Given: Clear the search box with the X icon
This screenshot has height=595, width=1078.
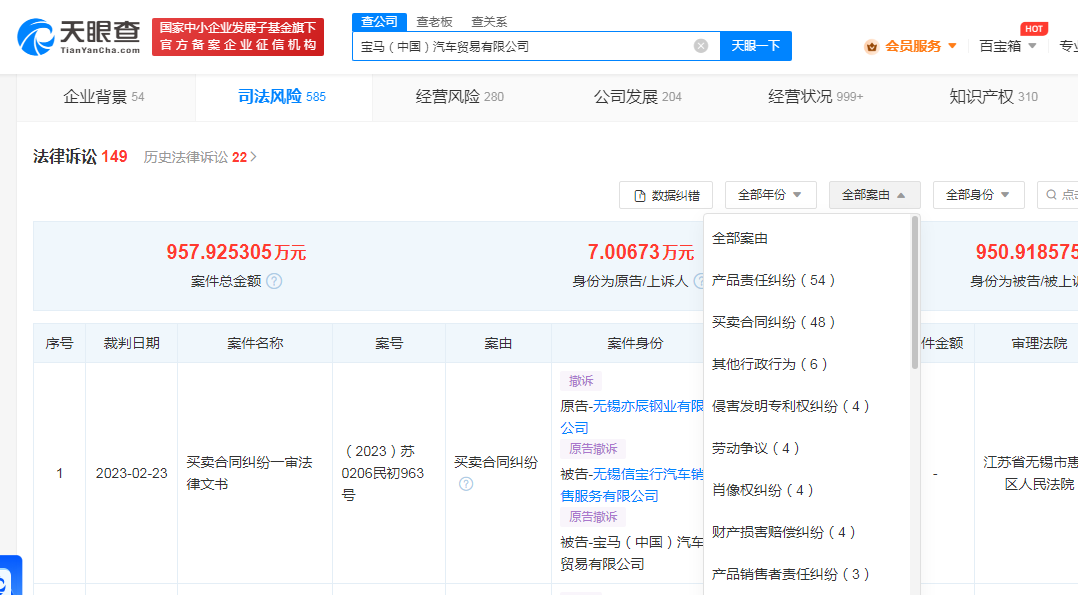Looking at the screenshot, I should (701, 46).
